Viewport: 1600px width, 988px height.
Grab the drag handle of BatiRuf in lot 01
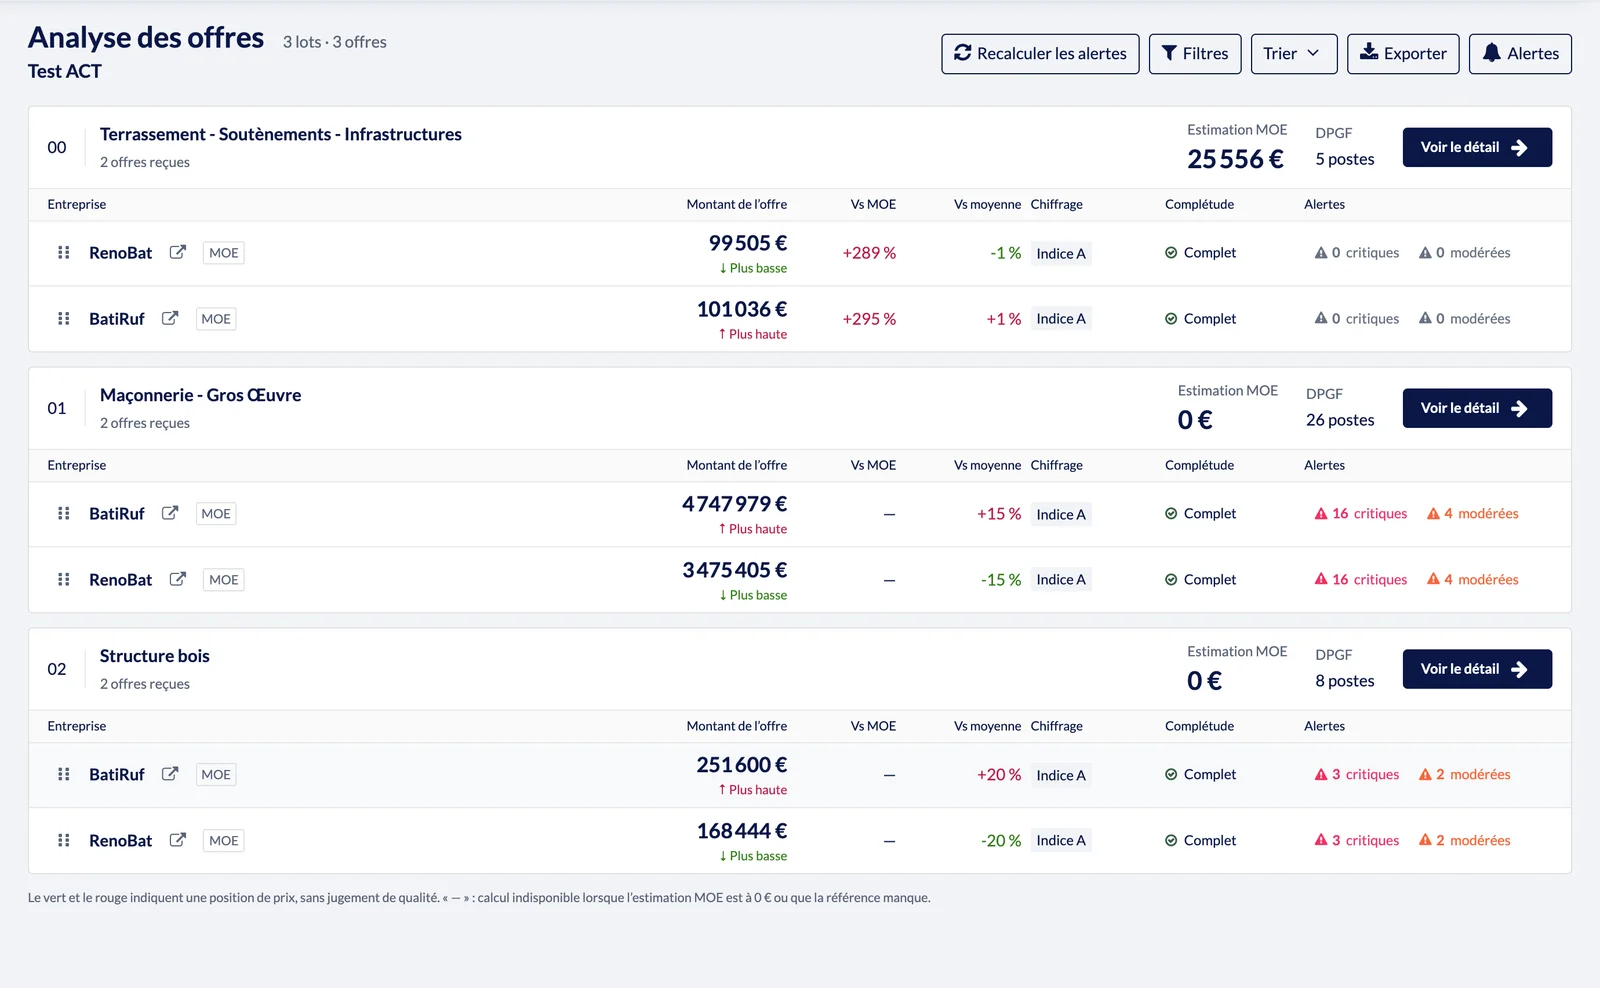(64, 514)
